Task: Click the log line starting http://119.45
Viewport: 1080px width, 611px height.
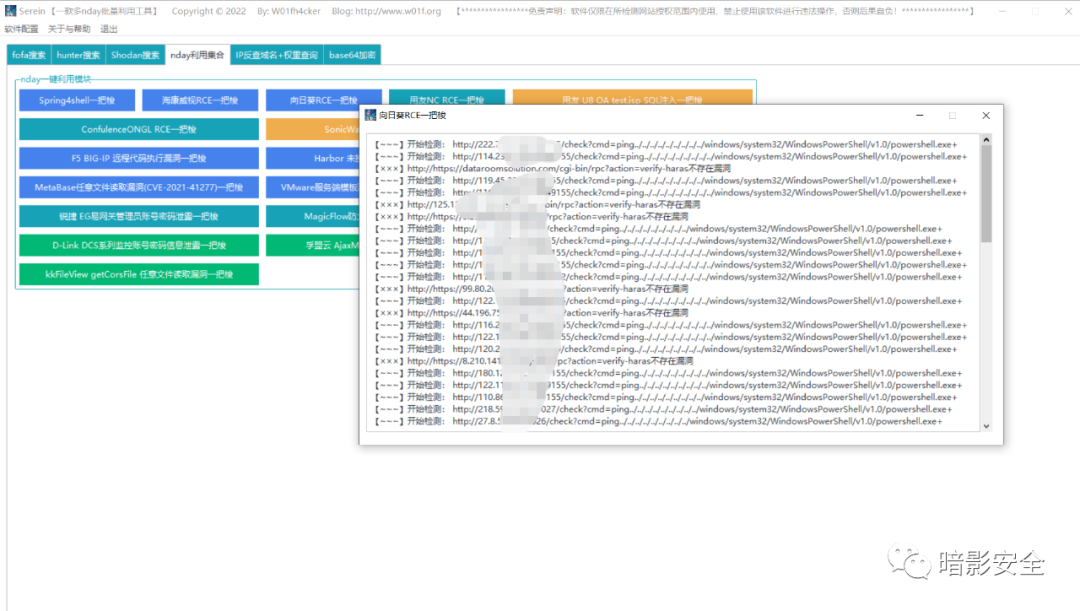Action: coord(665,180)
